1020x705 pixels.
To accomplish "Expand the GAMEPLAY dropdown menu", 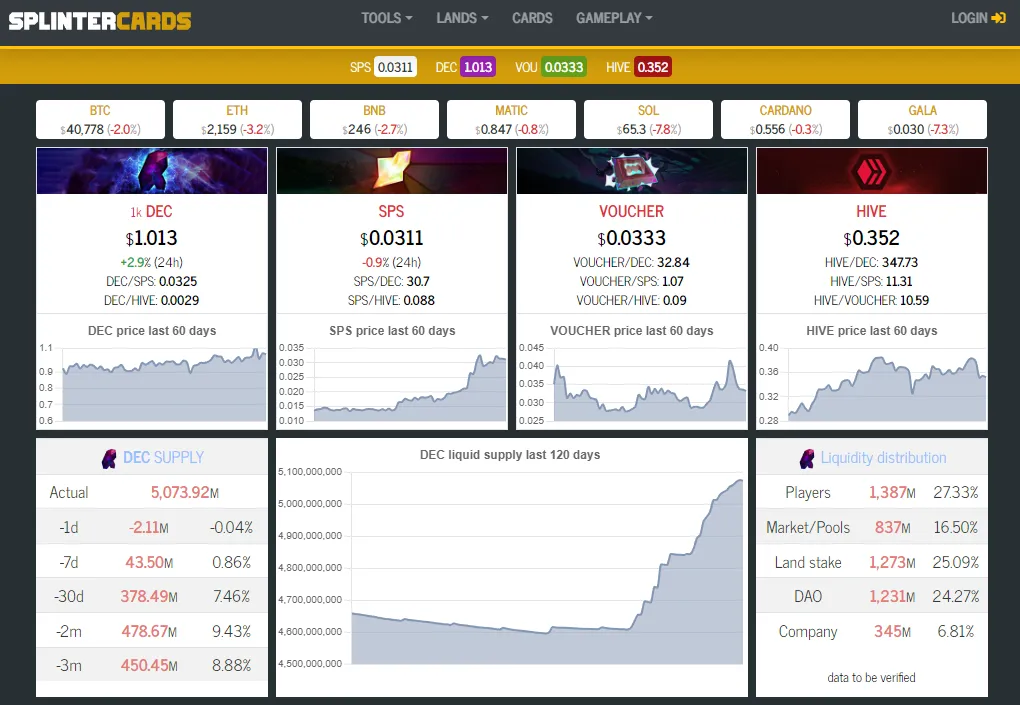I will click(x=613, y=18).
